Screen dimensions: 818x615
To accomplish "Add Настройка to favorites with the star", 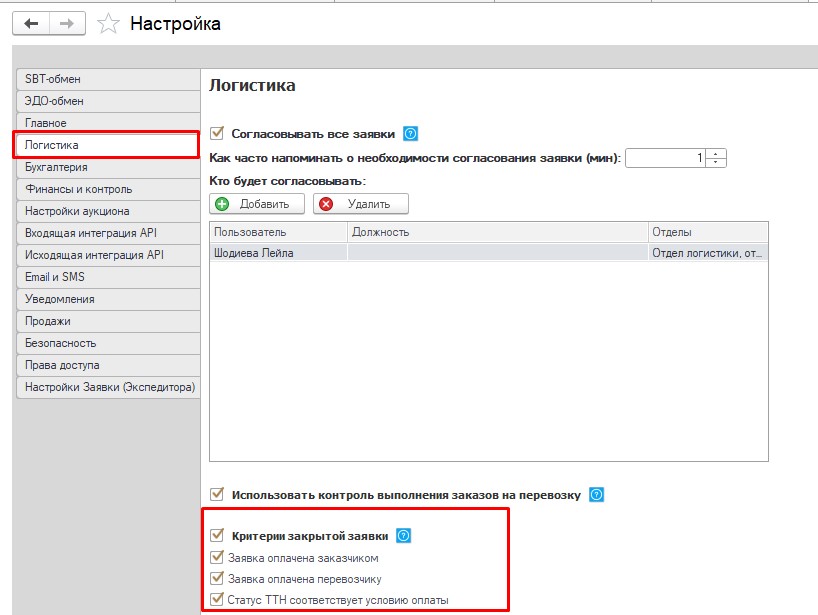I will (108, 23).
